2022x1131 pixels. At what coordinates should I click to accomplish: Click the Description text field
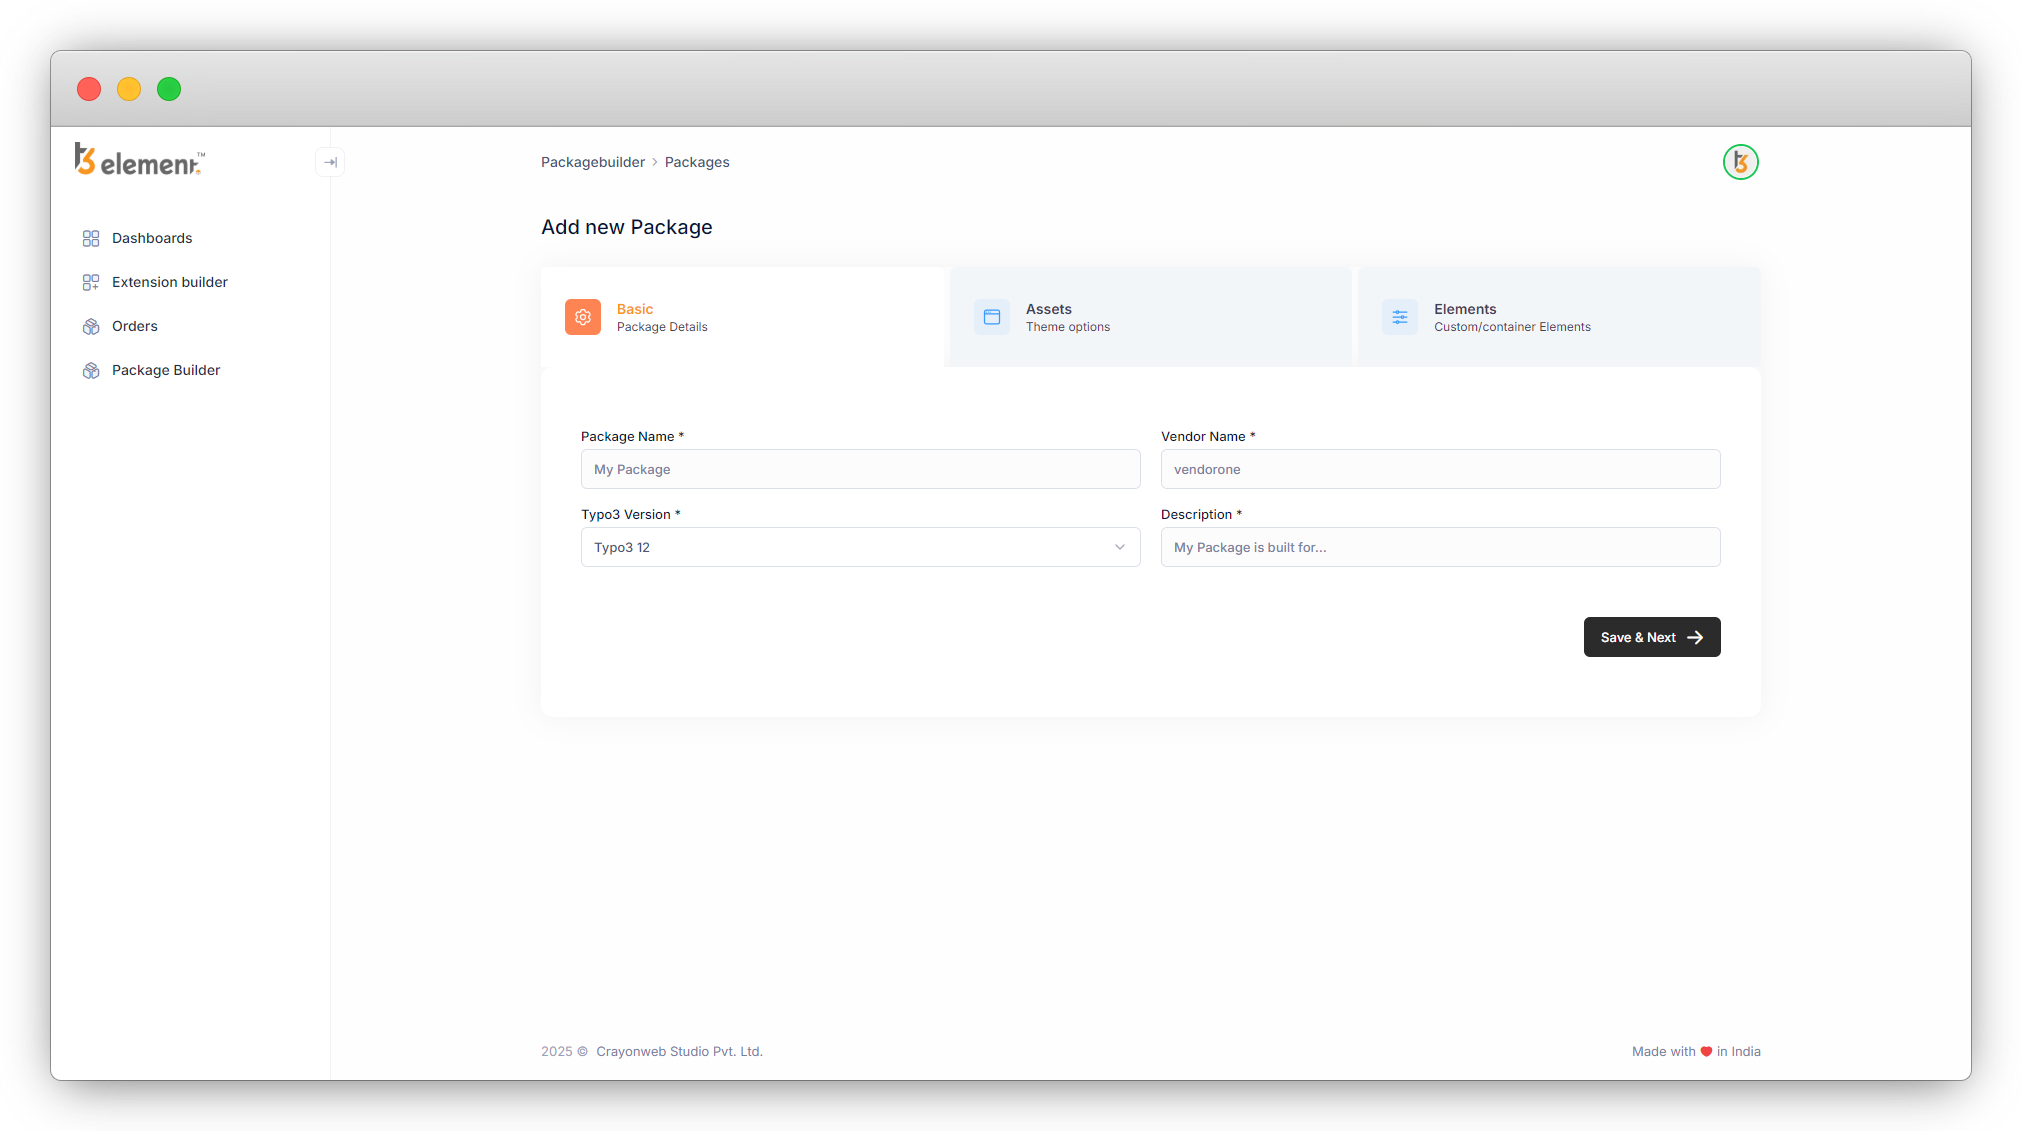coord(1440,547)
